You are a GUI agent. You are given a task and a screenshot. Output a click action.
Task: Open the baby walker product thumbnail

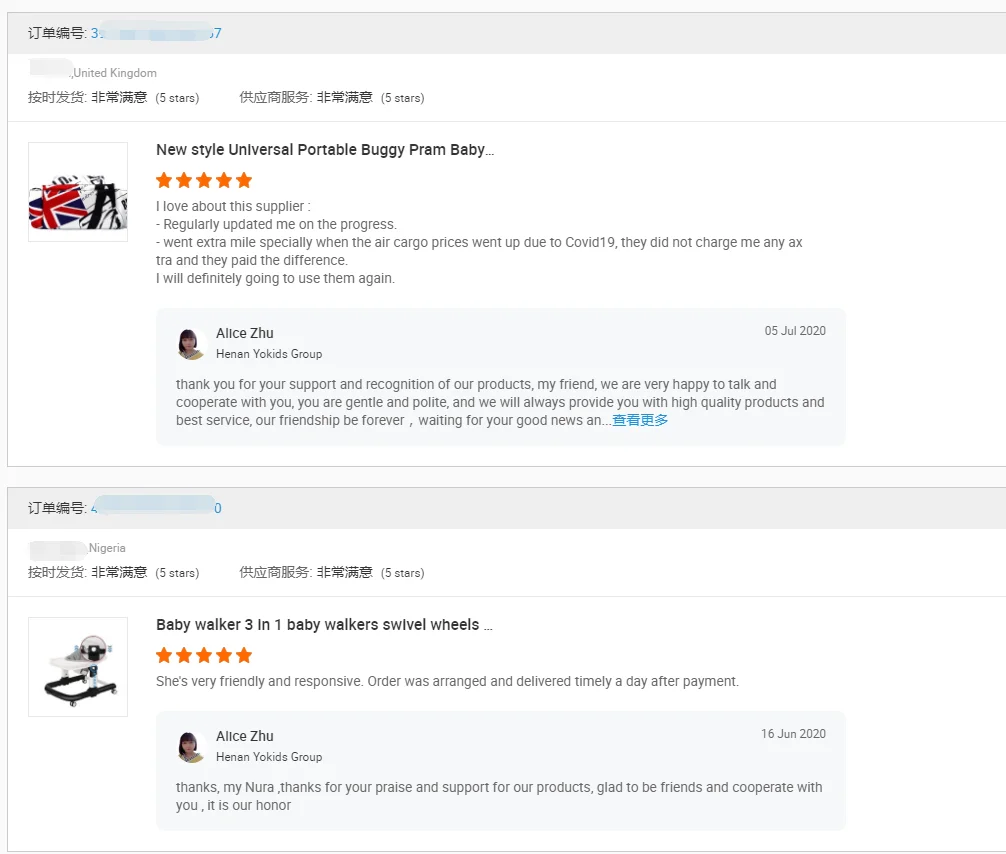(x=78, y=667)
